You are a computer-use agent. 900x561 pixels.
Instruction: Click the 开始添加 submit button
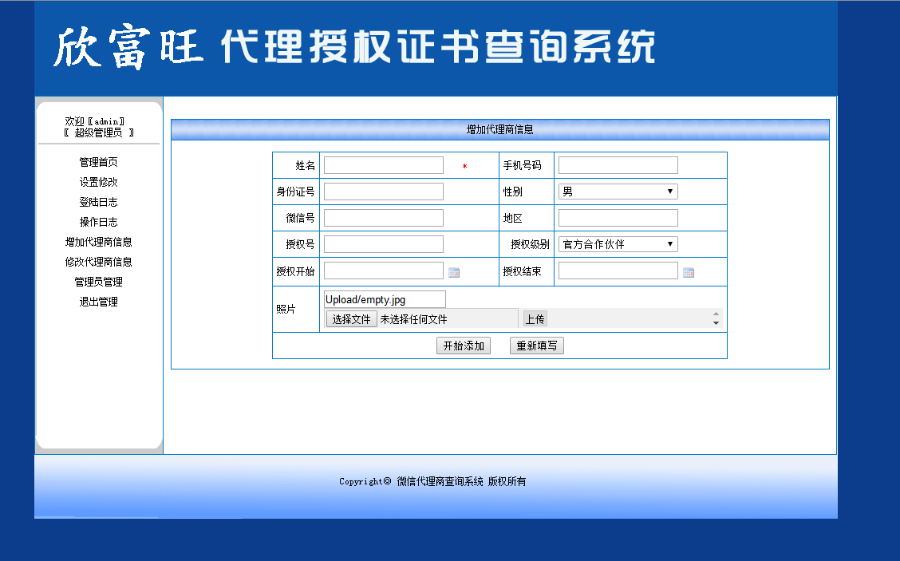point(463,346)
